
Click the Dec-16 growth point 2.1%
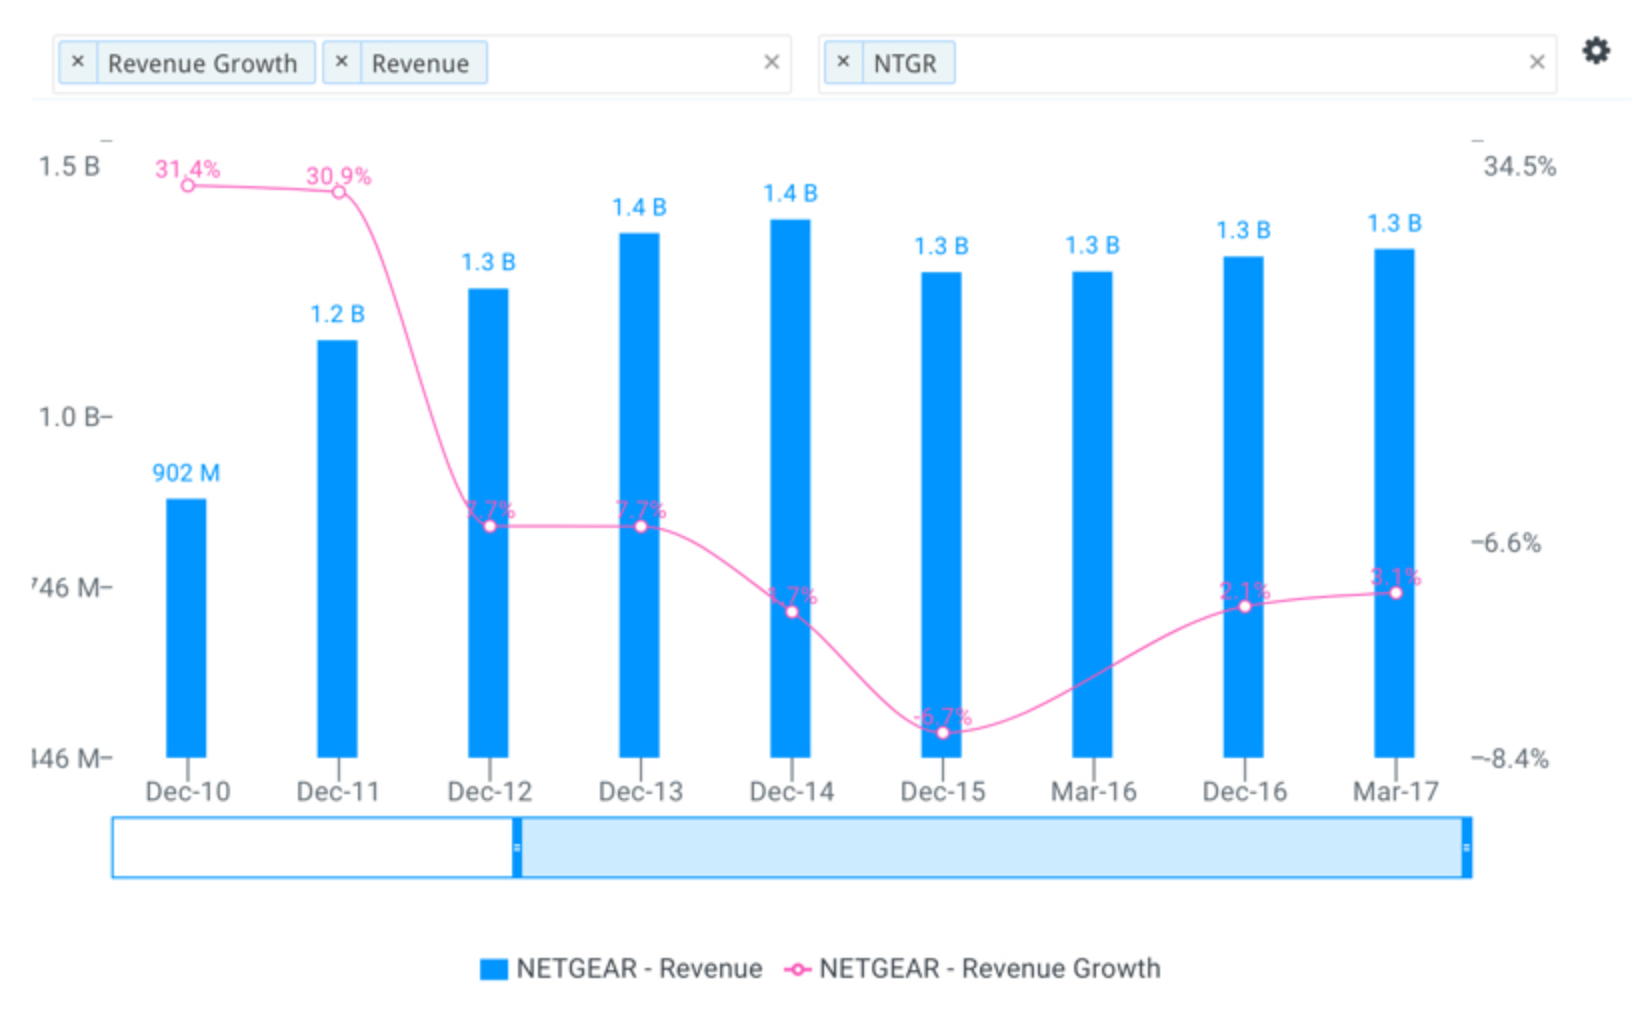point(1245,606)
